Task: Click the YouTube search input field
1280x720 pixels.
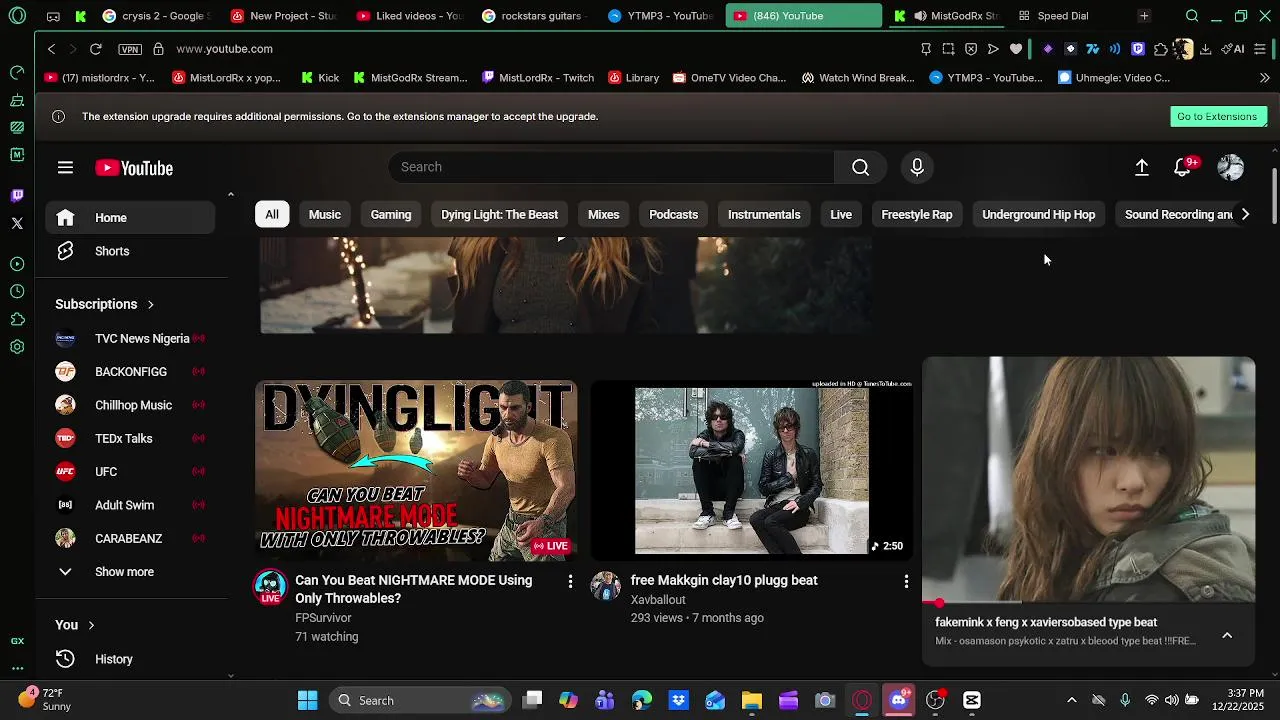Action: click(x=611, y=167)
